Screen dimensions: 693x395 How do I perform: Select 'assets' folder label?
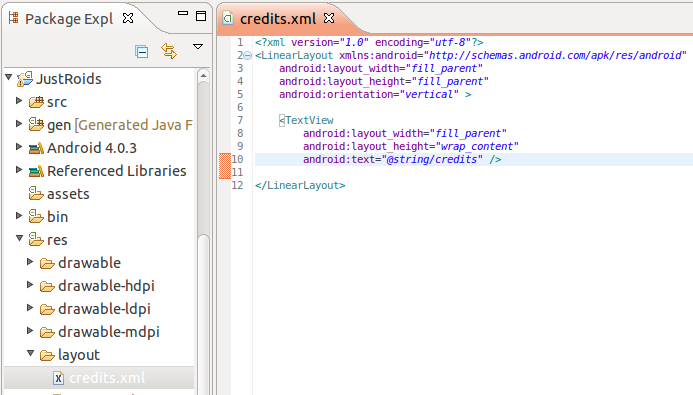coord(68,194)
